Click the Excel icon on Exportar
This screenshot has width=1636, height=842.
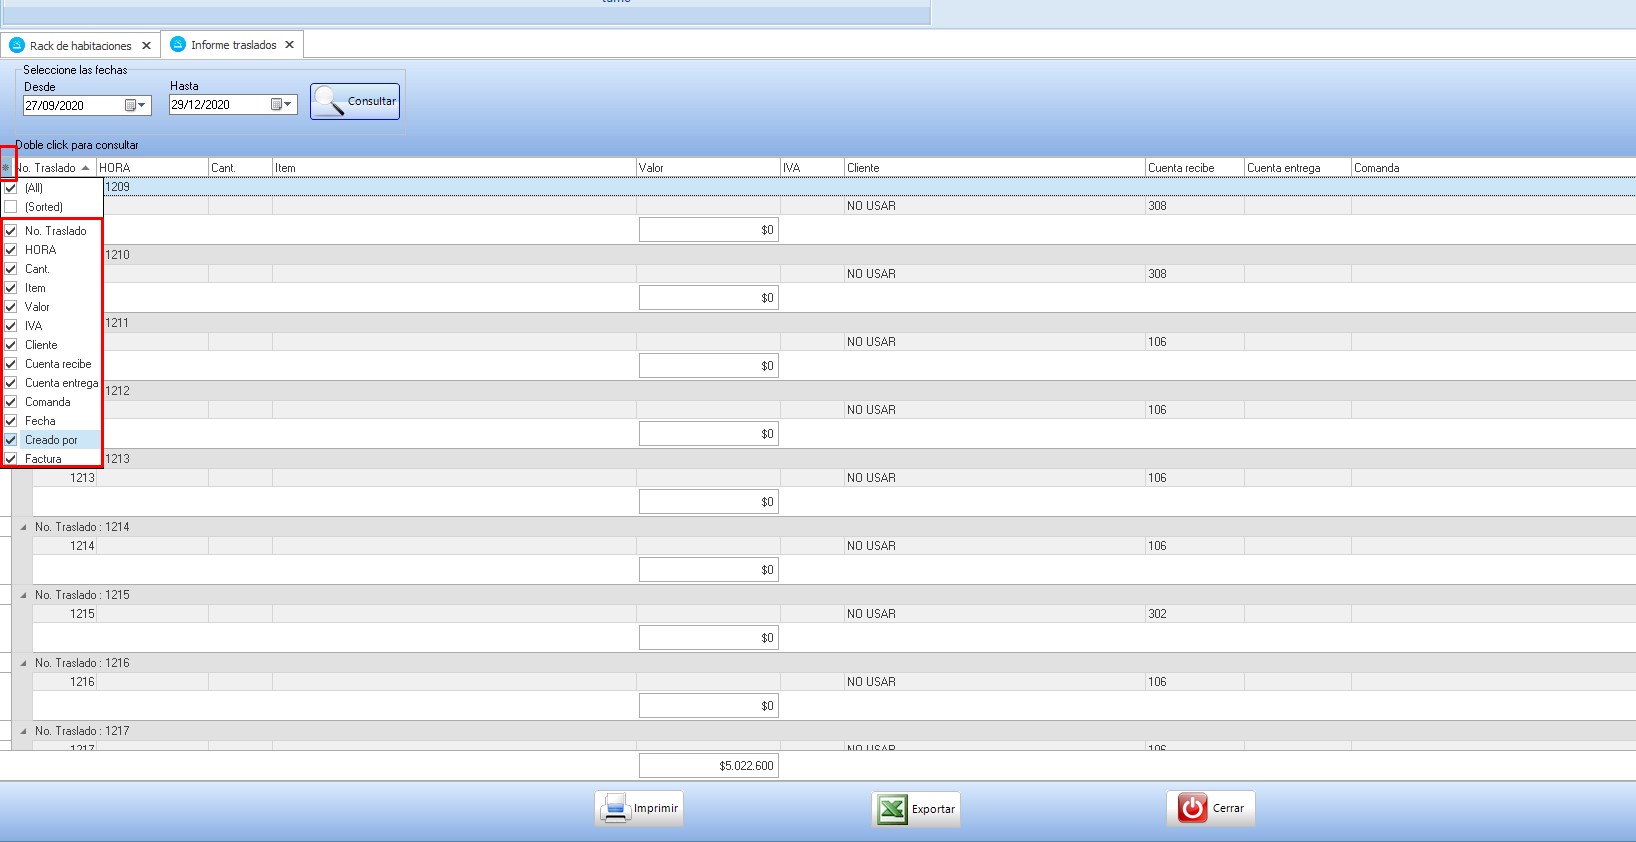coord(892,809)
